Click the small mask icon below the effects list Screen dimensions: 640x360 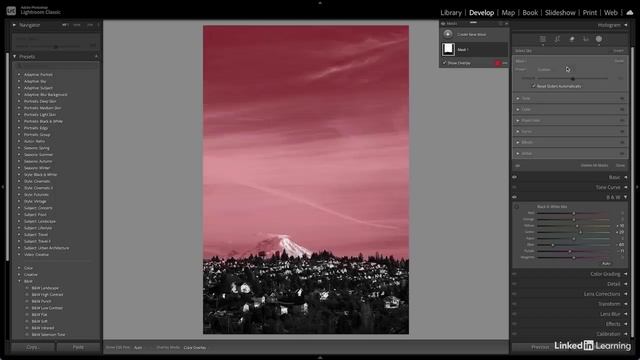pyautogui.click(x=518, y=165)
